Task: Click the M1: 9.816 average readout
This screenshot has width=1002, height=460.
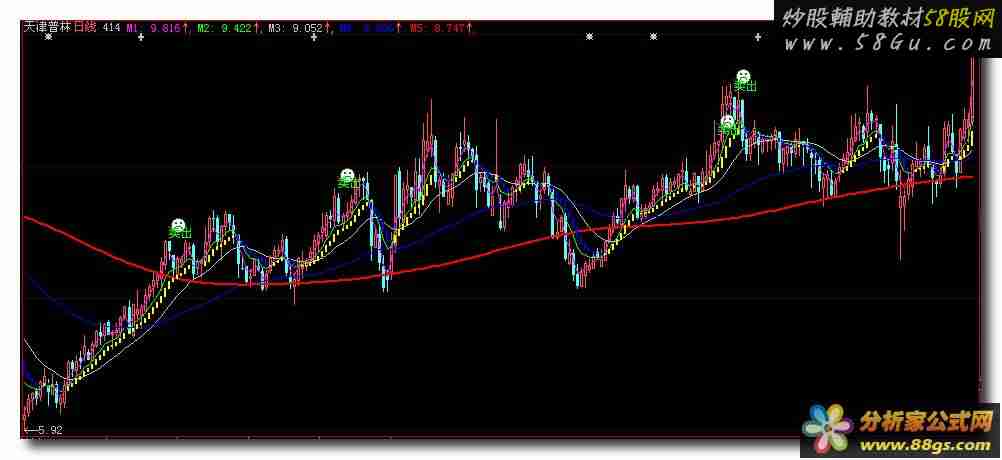Action: [157, 27]
